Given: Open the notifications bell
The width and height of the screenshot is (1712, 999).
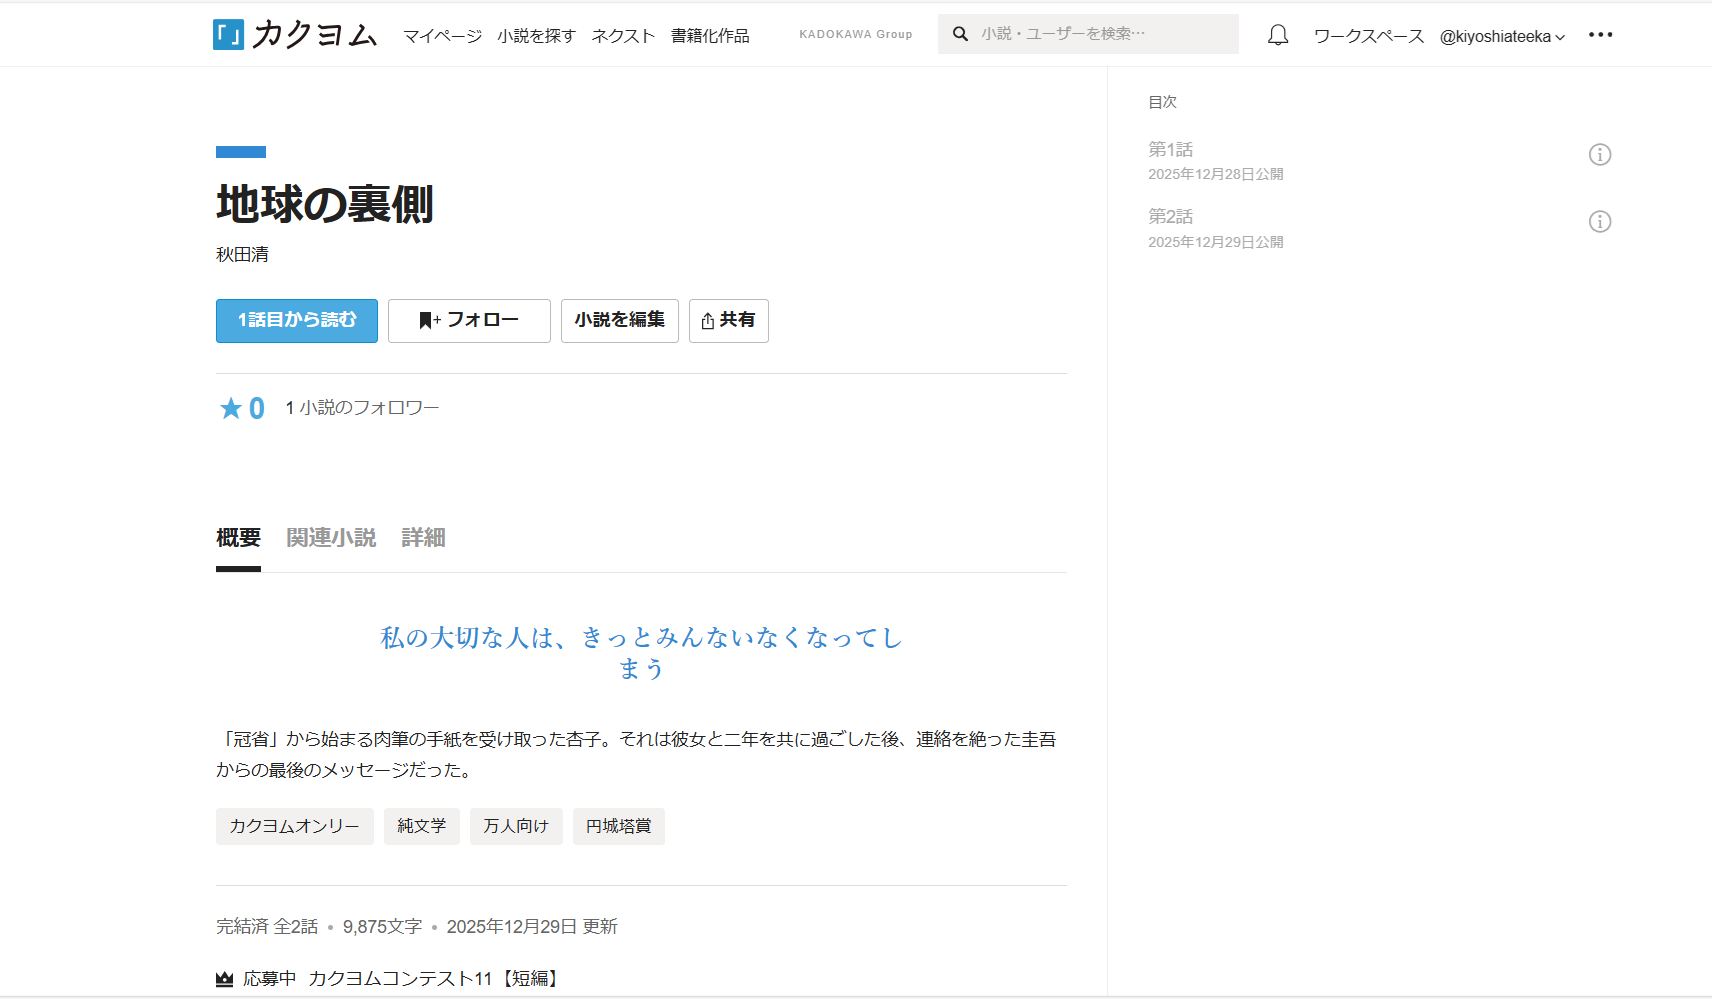Looking at the screenshot, I should coord(1277,36).
